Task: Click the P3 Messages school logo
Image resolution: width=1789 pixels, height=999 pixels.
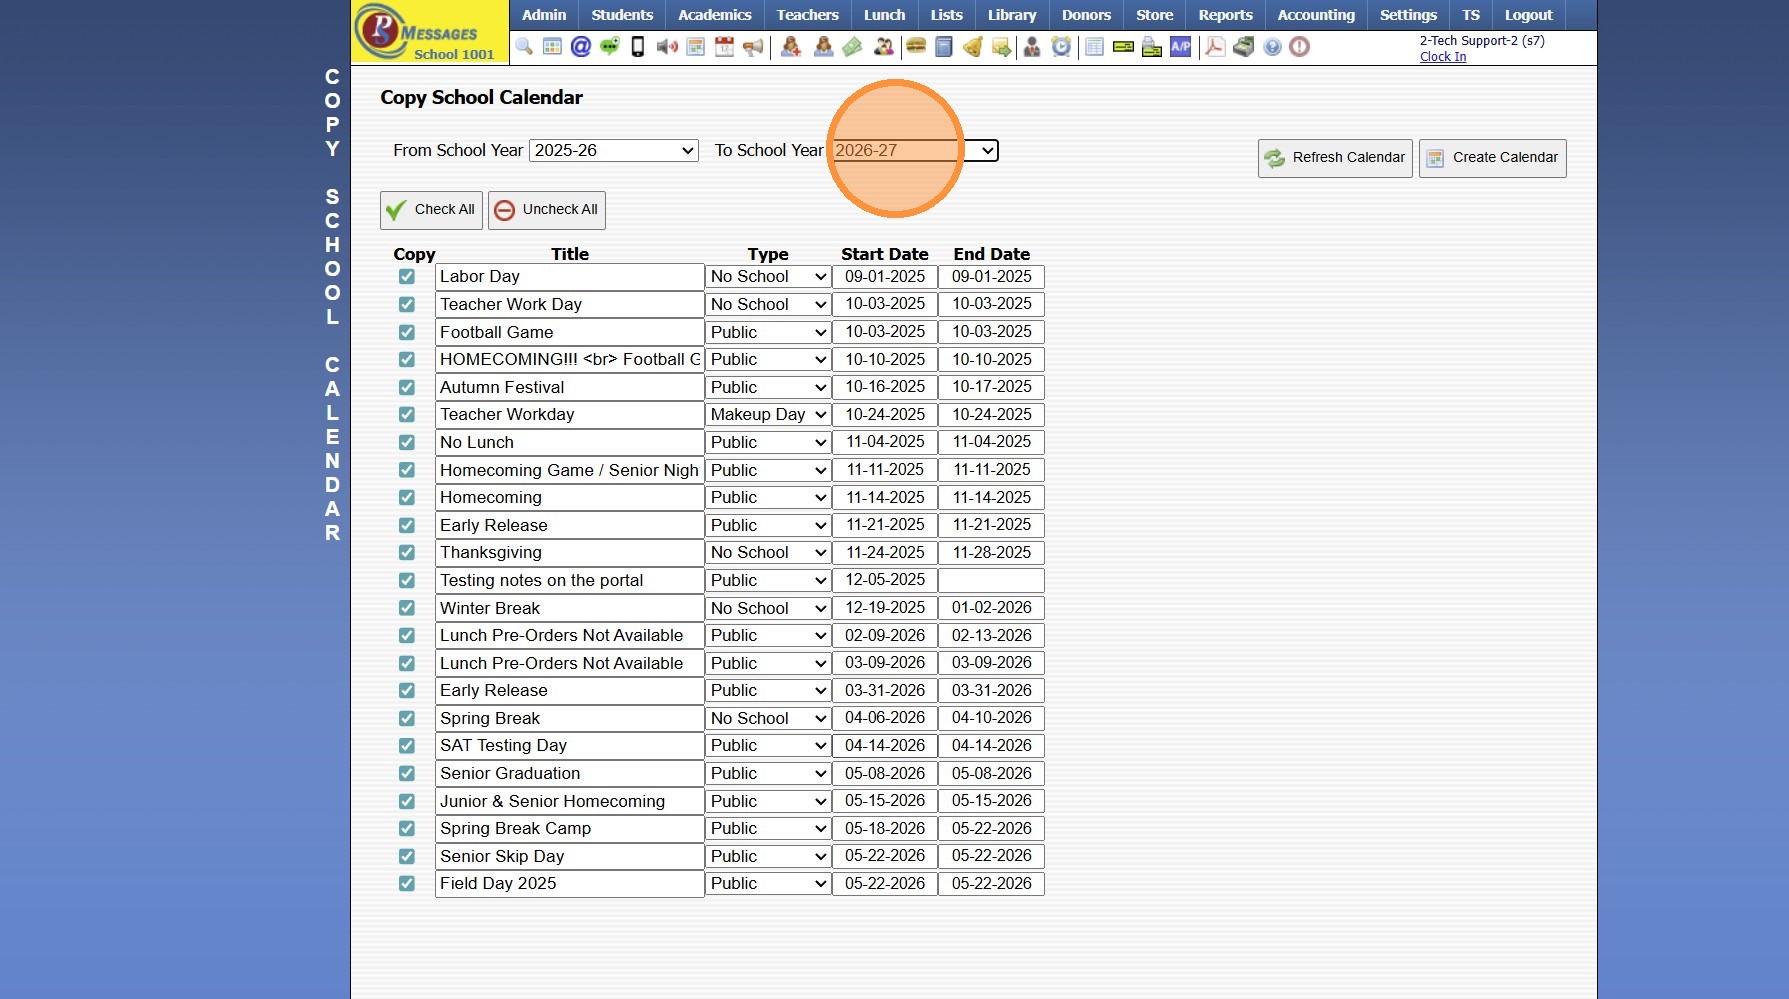Action: pos(430,32)
